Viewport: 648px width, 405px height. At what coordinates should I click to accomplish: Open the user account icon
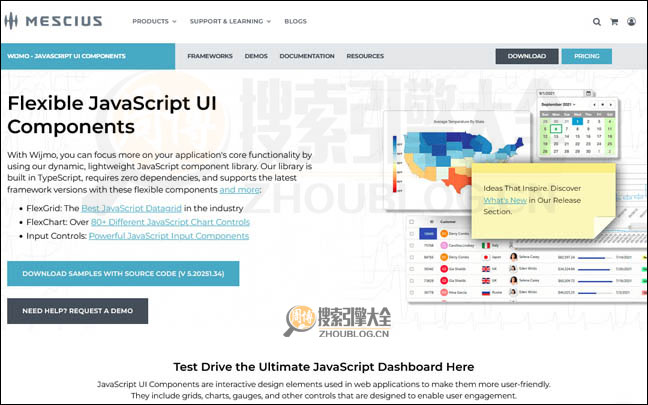point(631,21)
